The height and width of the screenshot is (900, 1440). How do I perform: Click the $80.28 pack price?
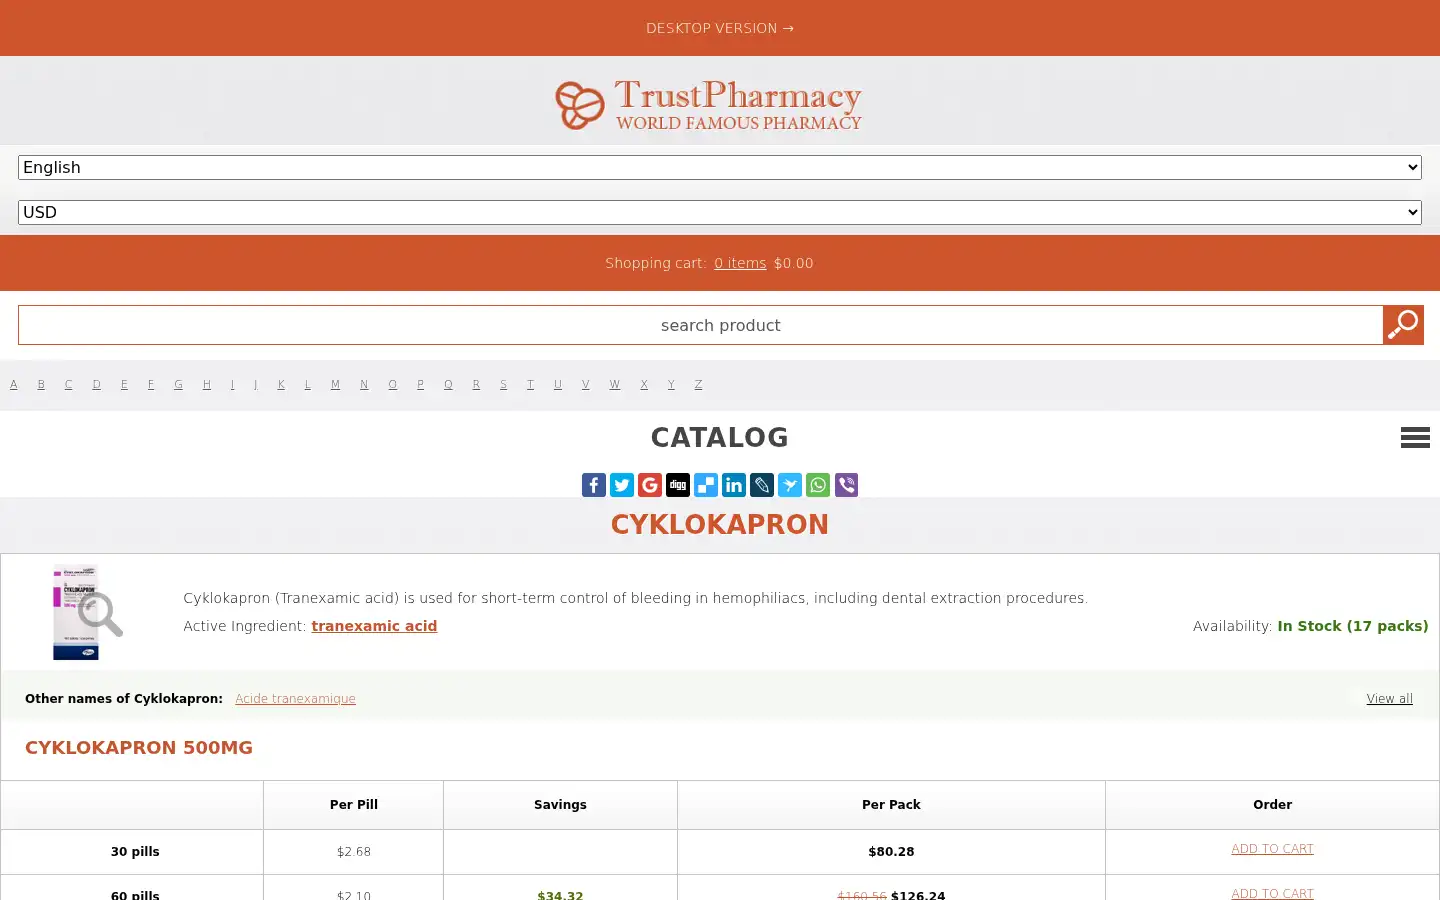coord(891,852)
